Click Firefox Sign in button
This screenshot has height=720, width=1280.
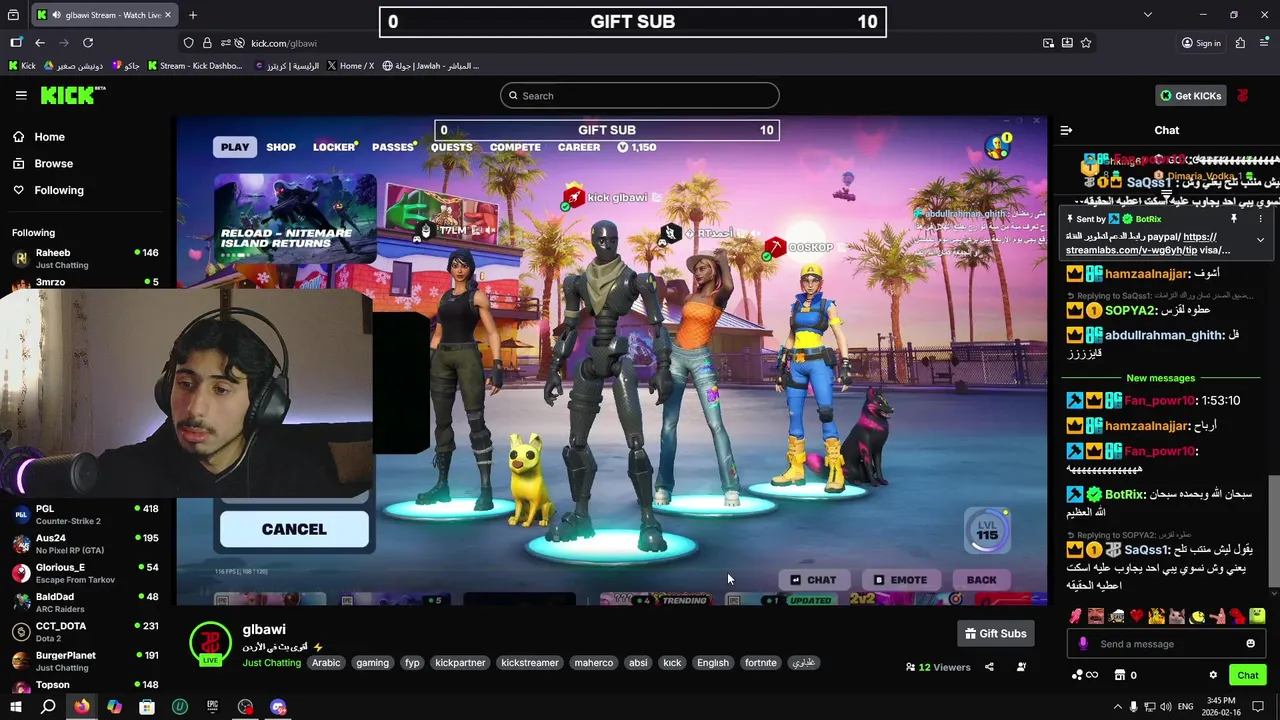(1201, 43)
